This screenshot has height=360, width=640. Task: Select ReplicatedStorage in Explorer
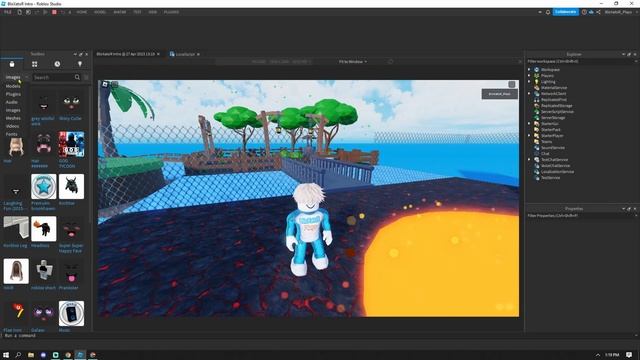556,106
